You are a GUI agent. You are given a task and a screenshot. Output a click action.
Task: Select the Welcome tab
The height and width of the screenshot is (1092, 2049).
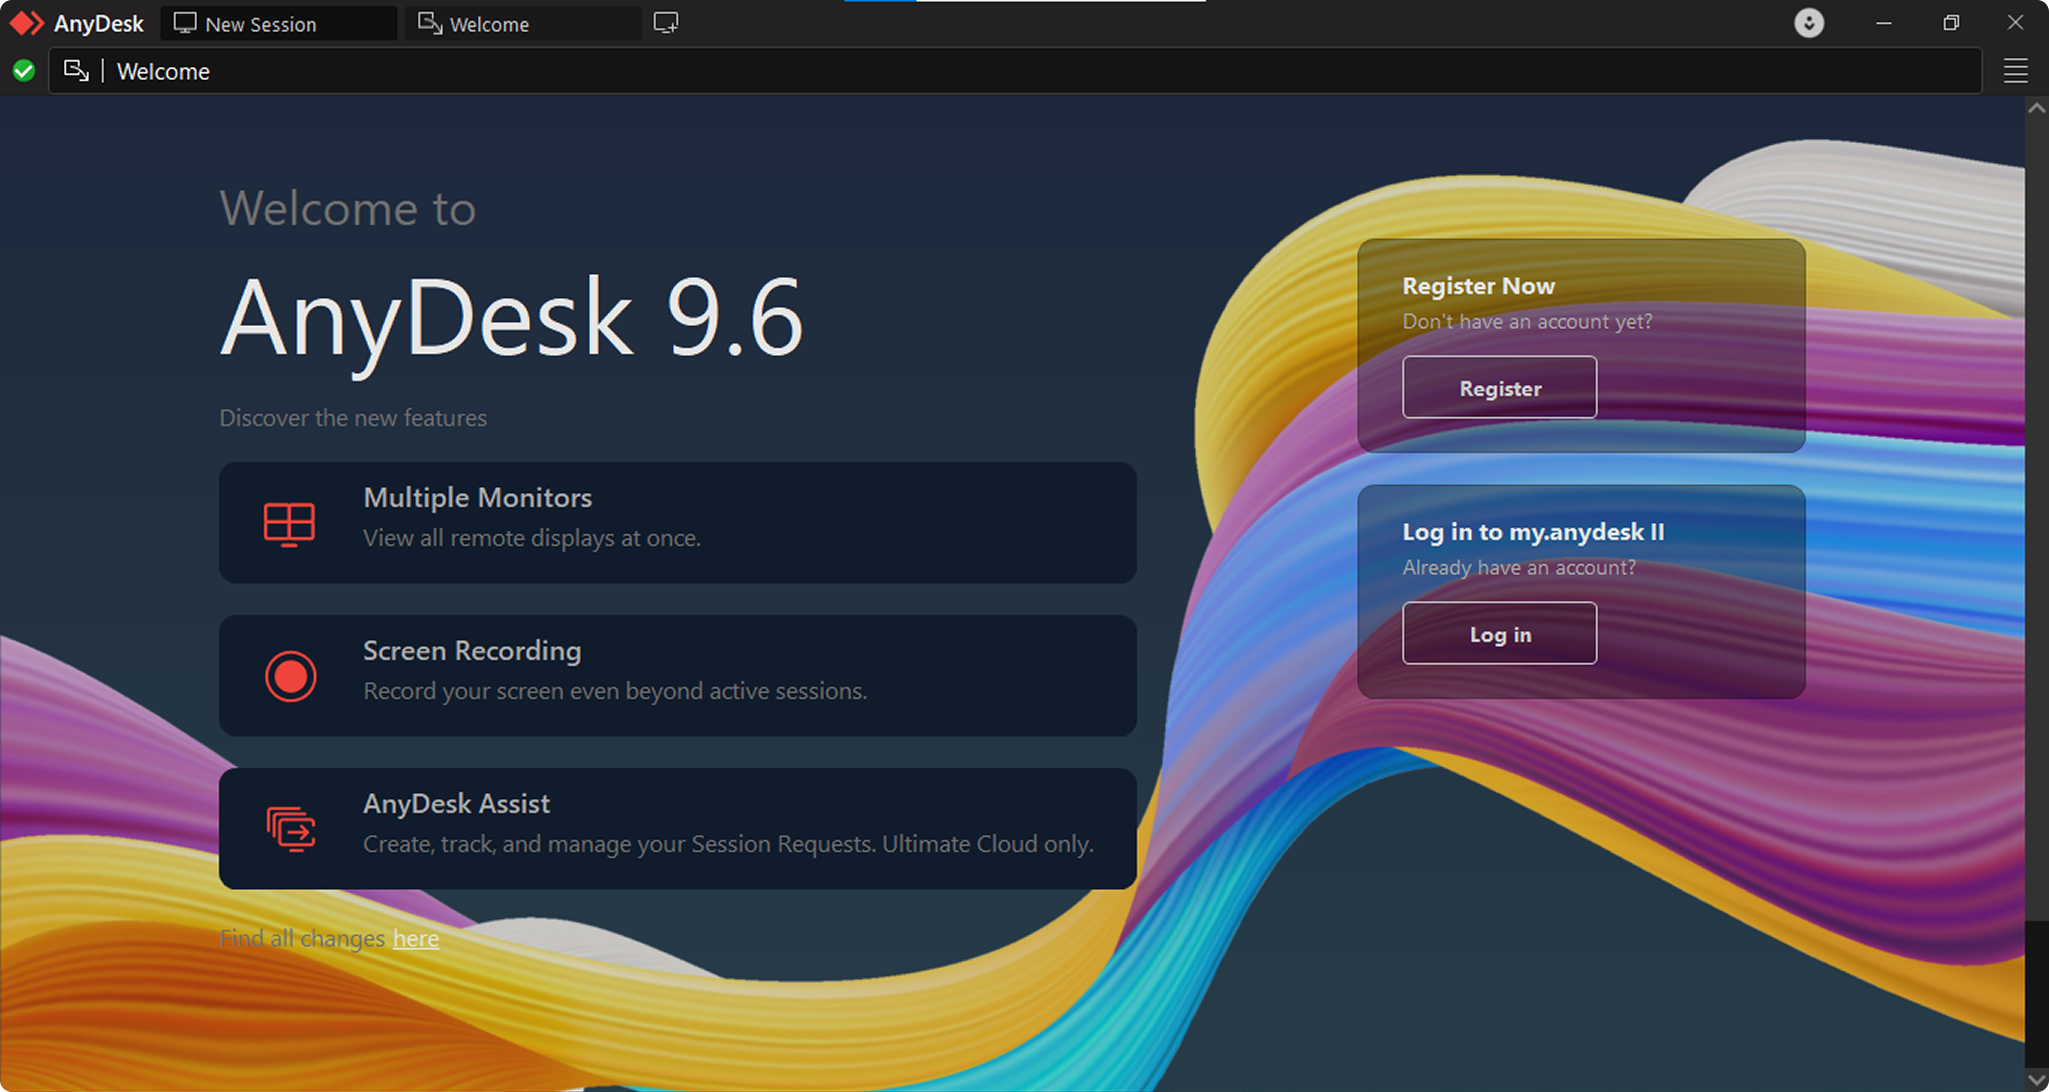pyautogui.click(x=523, y=24)
